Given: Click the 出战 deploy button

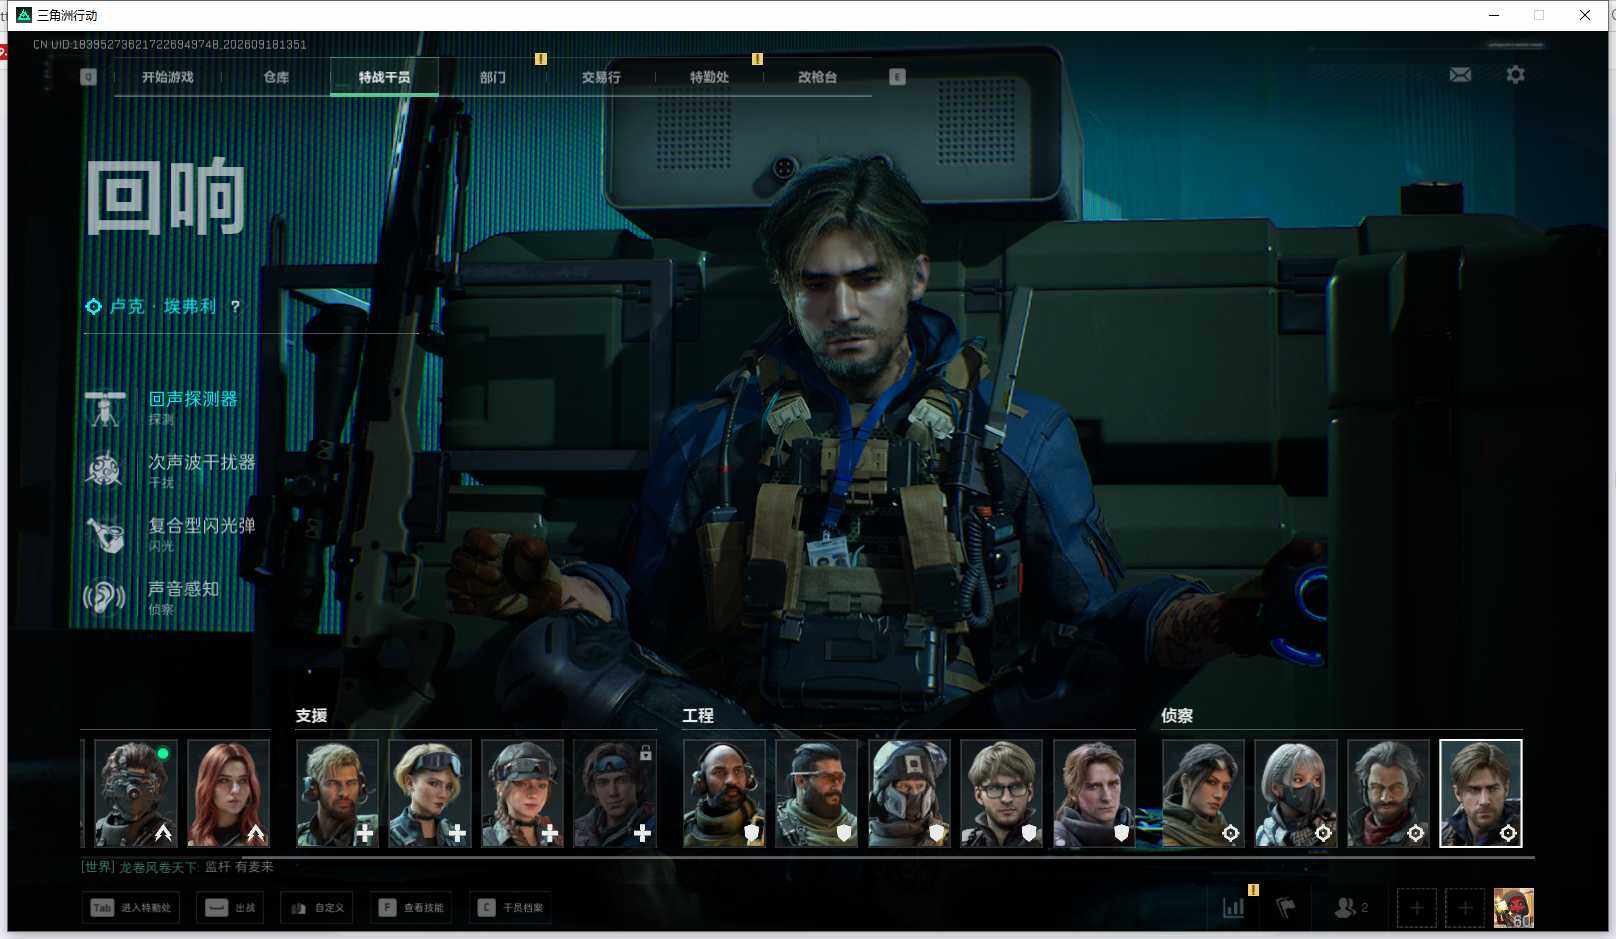Looking at the screenshot, I should [x=230, y=908].
